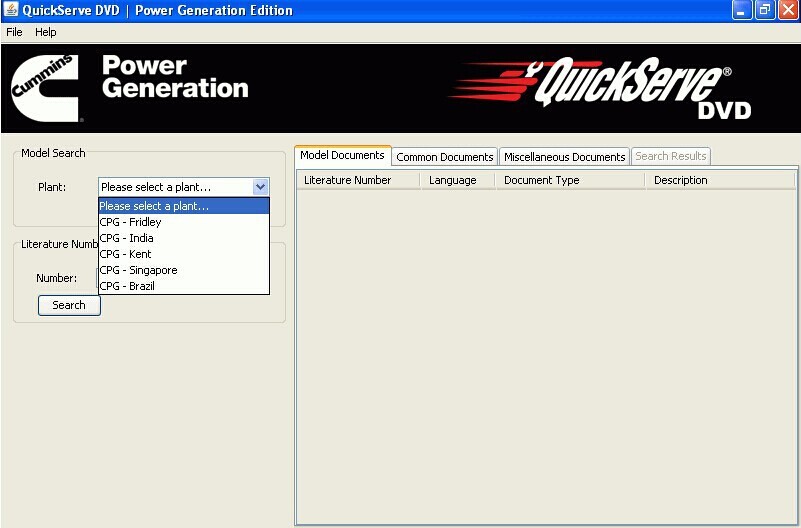This screenshot has height=528, width=801.
Task: Sort by Language column header
Action: 457,180
